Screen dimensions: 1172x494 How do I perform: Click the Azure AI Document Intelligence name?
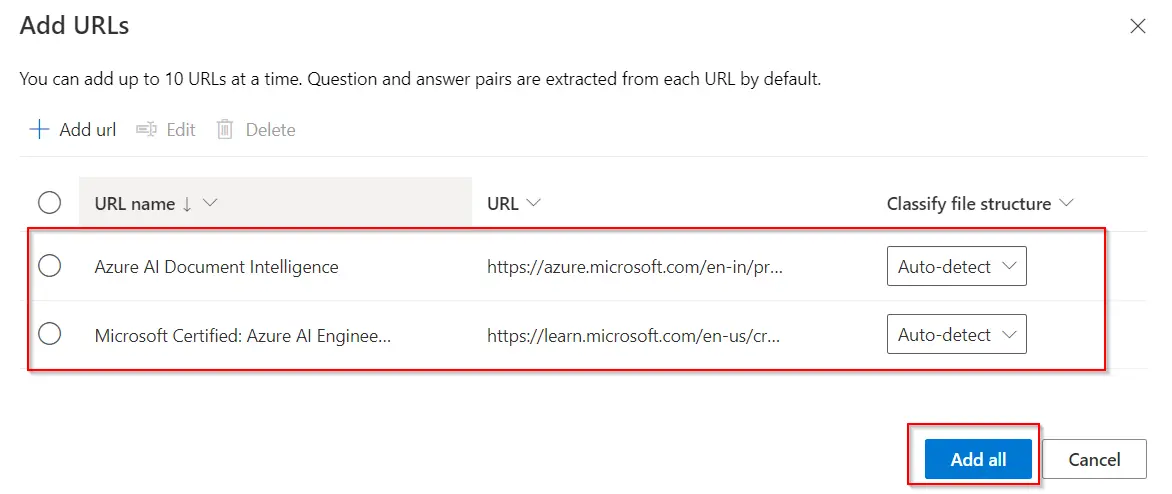click(x=216, y=267)
